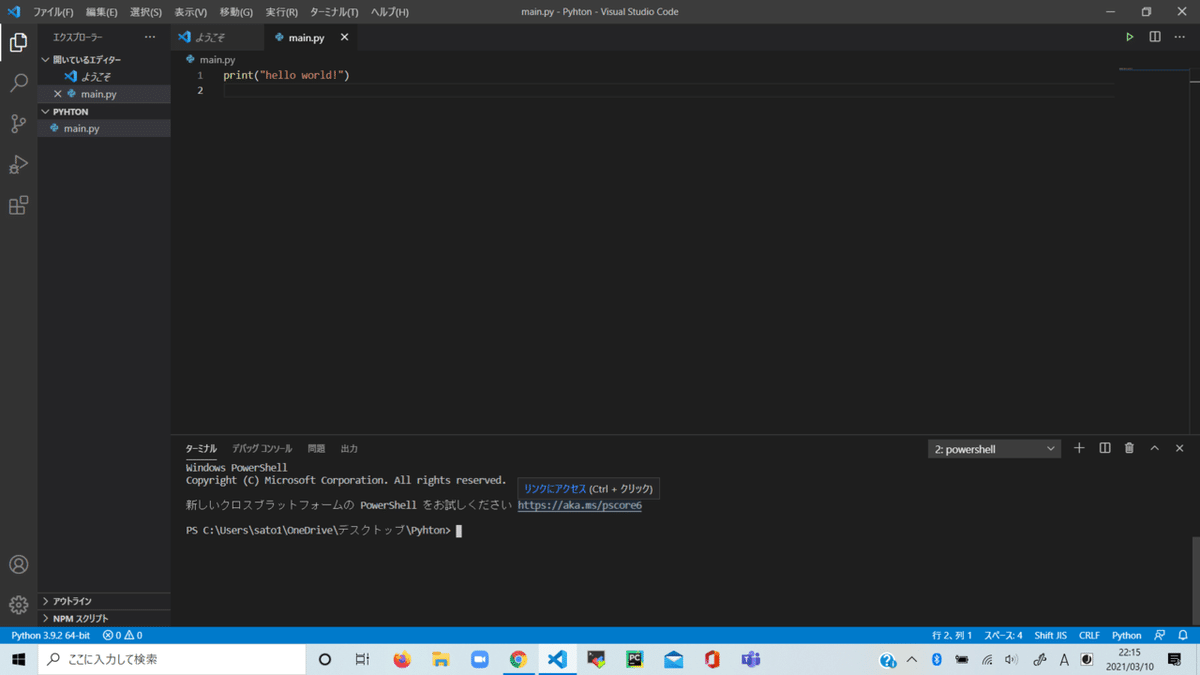Open the Explorer view in activity bar
The height and width of the screenshot is (675, 1200).
(x=18, y=42)
